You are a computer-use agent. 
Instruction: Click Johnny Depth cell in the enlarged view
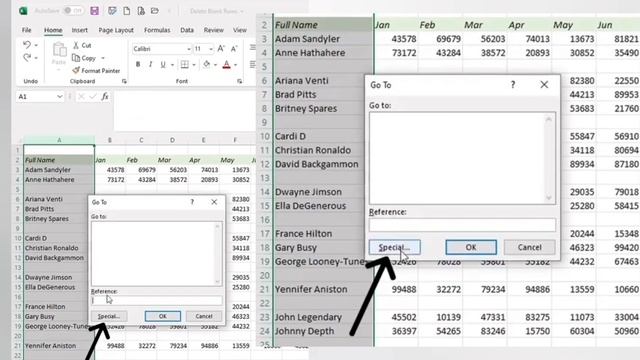click(x=323, y=331)
